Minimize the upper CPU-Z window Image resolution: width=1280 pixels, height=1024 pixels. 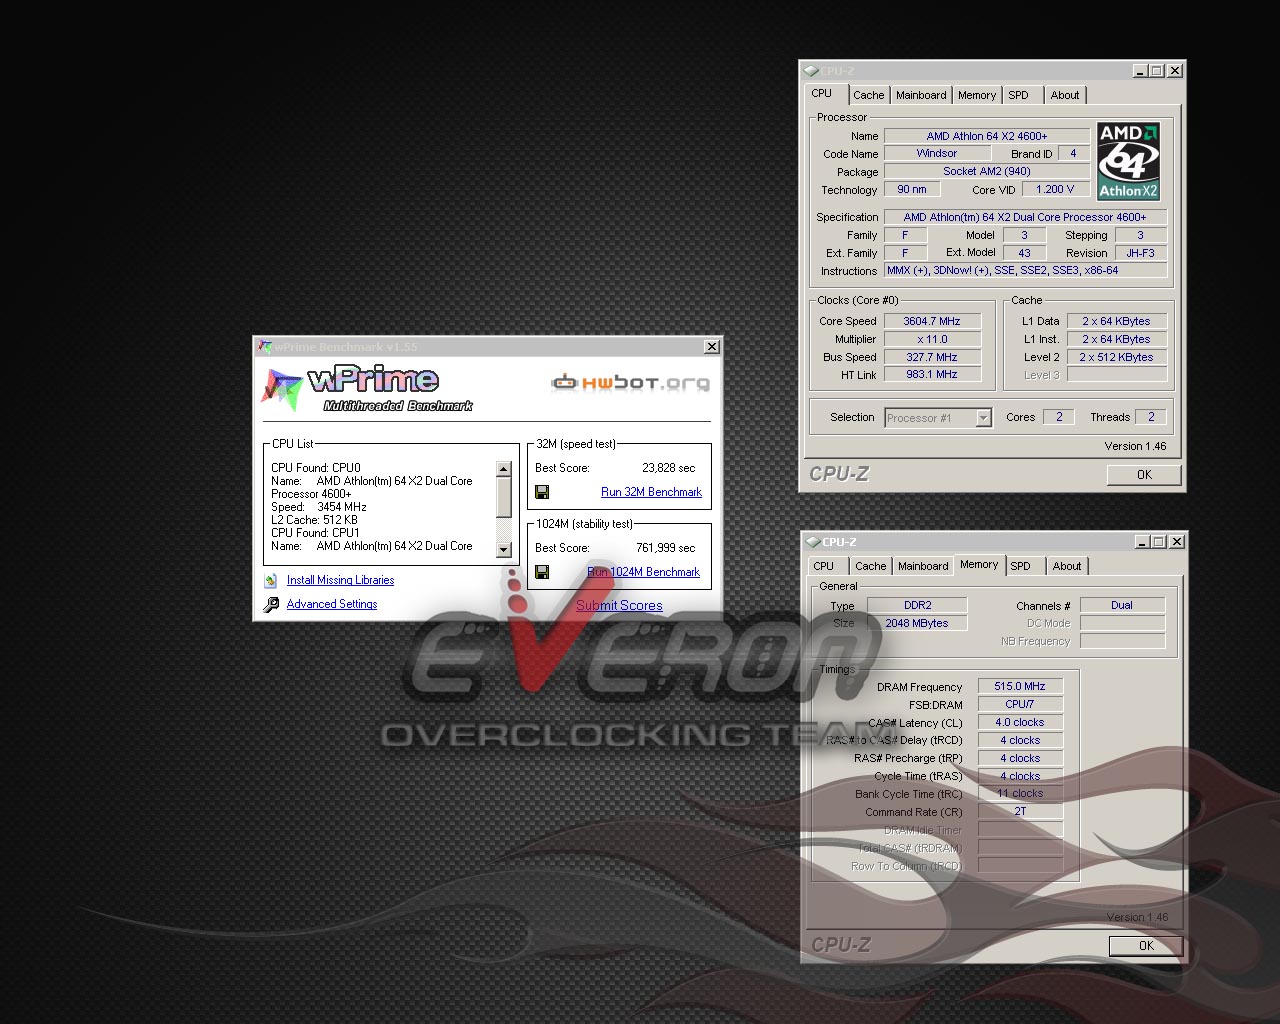pos(1140,71)
